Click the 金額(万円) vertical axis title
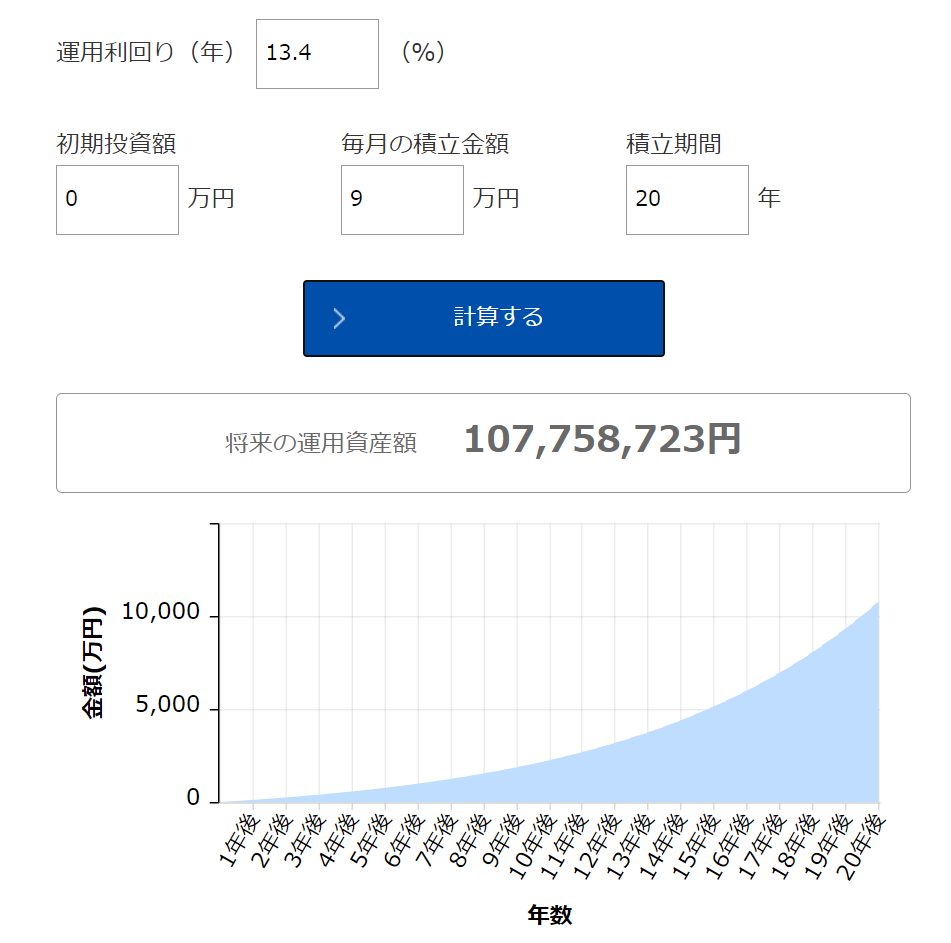Screen dimensions: 951x943 93,662
